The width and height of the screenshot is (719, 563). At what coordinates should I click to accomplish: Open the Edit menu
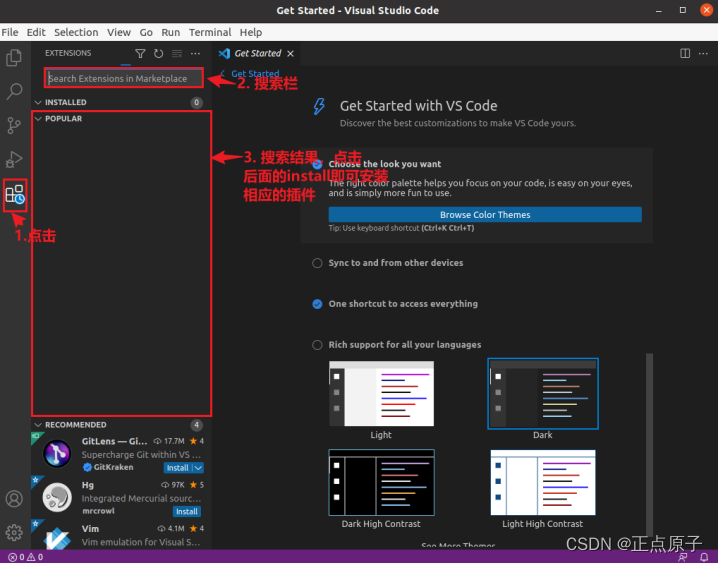(x=36, y=33)
